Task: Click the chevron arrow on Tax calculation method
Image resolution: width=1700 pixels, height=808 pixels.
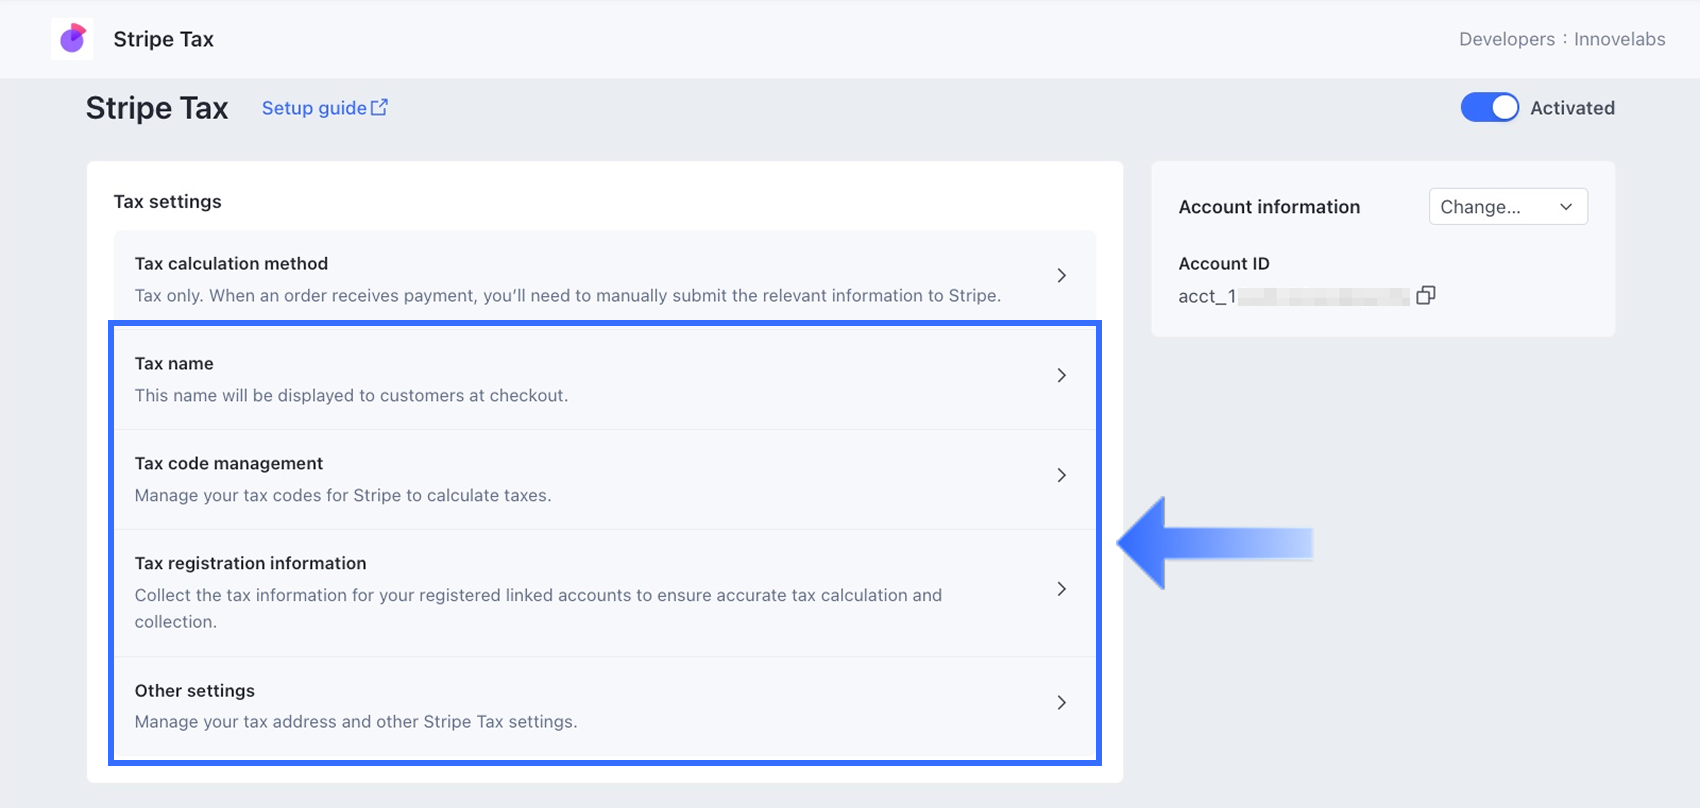Action: (1061, 275)
